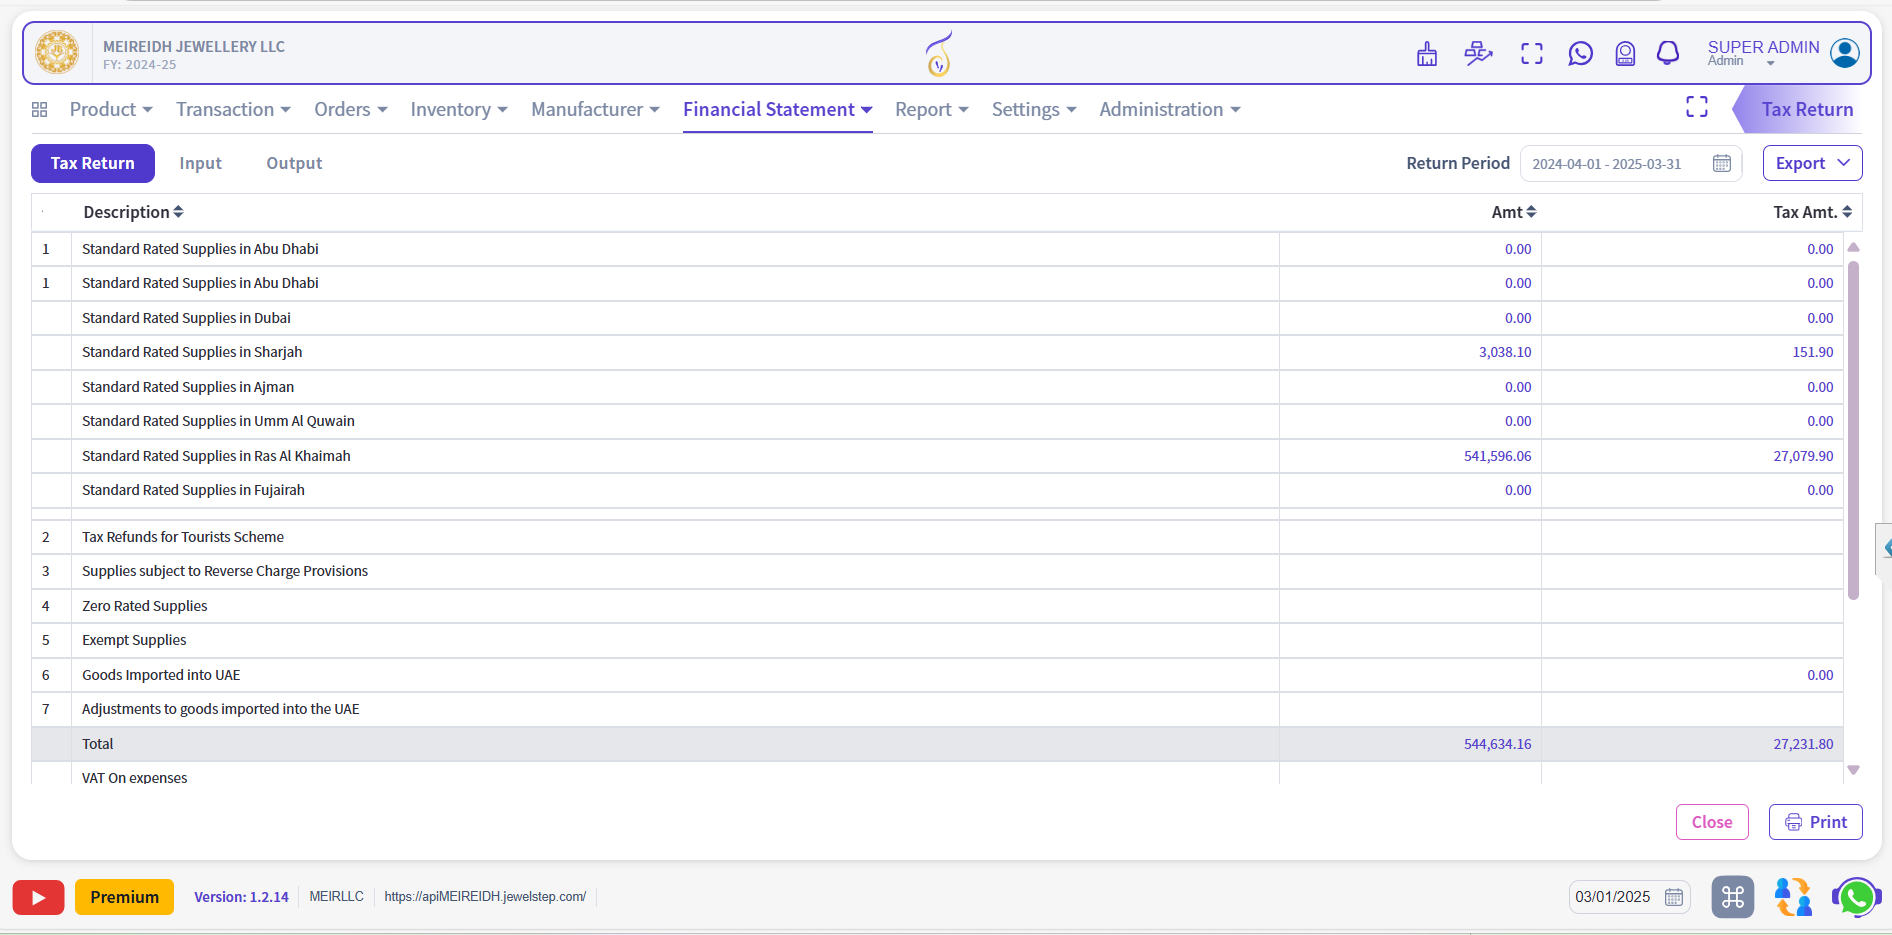This screenshot has width=1892, height=935.
Task: Open the footer date calendar icon
Action: 1674,897
